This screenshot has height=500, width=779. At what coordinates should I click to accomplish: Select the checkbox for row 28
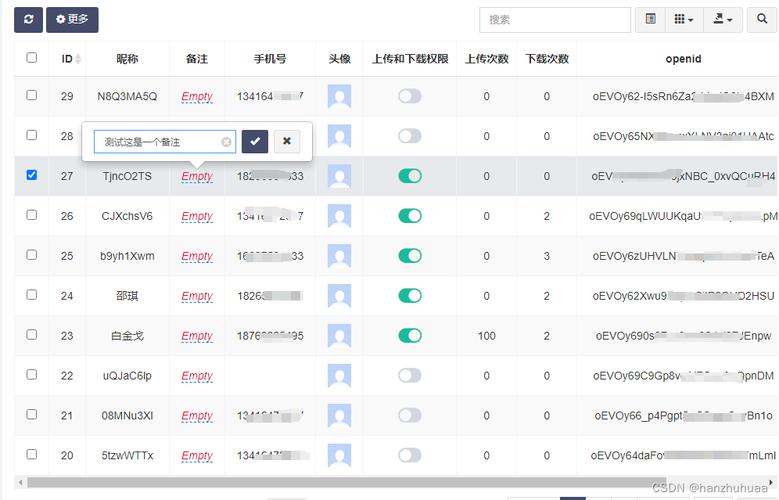[x=31, y=135]
